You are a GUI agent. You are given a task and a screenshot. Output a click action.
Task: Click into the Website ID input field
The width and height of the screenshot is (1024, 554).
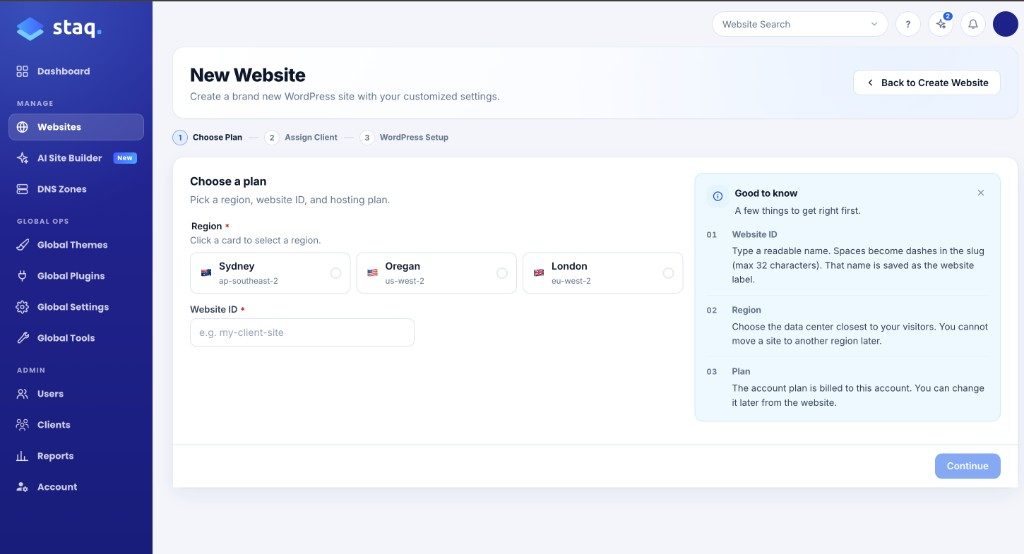coord(302,333)
